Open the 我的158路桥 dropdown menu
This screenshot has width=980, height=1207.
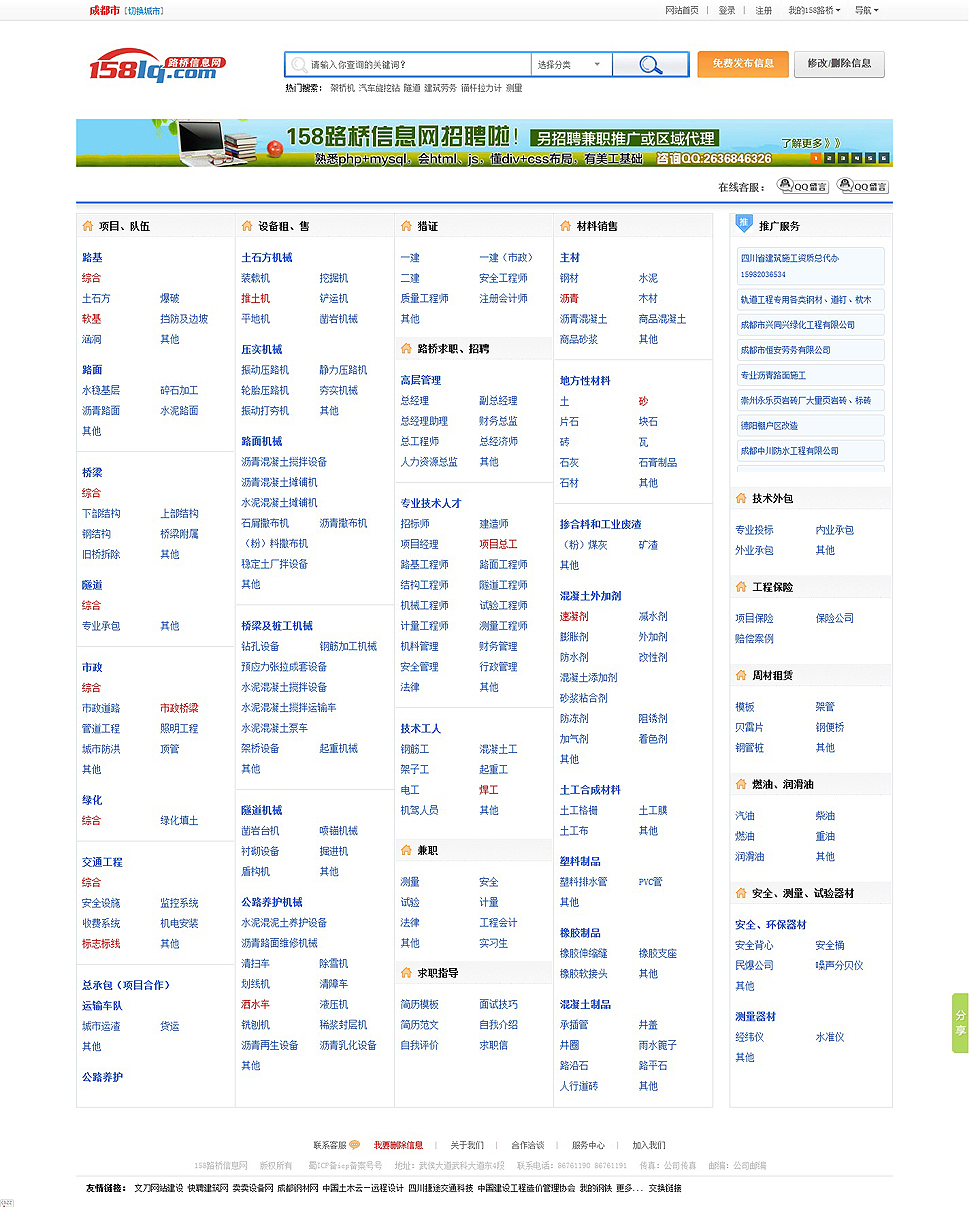(814, 10)
